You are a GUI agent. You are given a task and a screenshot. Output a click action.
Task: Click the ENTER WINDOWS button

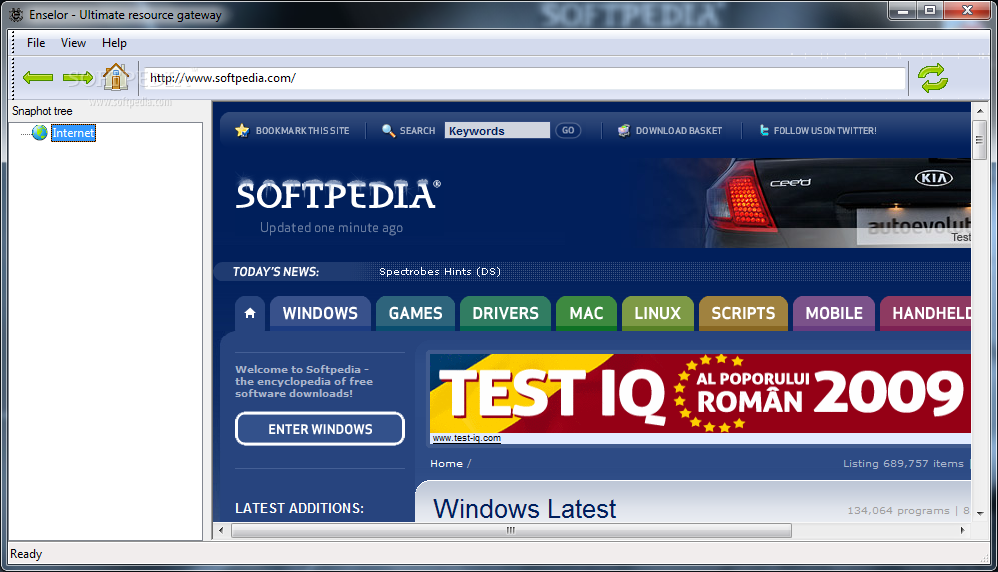[x=320, y=429]
